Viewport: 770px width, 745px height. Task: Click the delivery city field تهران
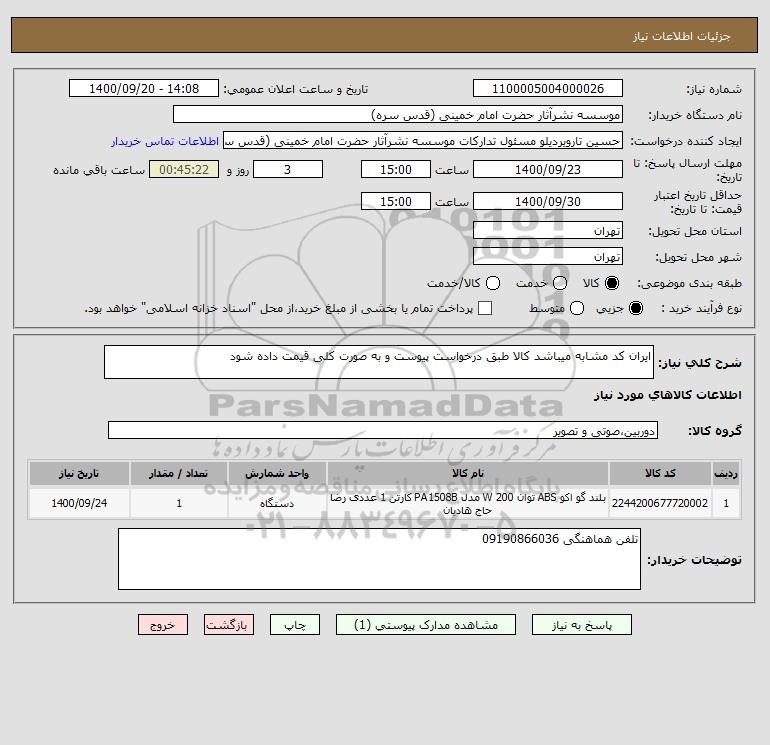(548, 256)
